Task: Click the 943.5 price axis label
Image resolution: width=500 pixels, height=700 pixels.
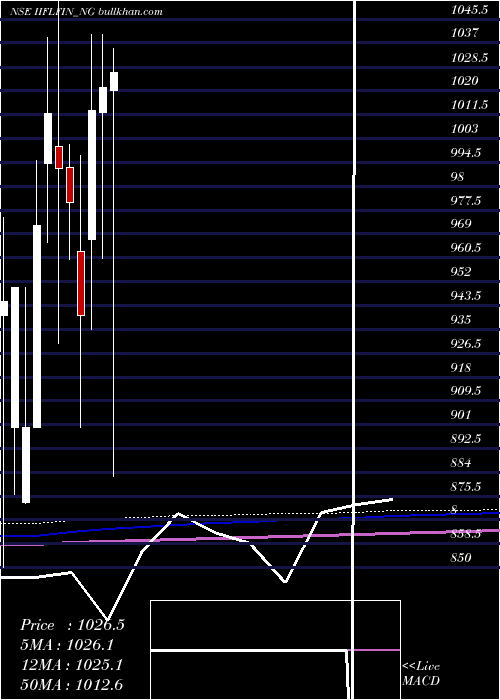Action: point(466,295)
